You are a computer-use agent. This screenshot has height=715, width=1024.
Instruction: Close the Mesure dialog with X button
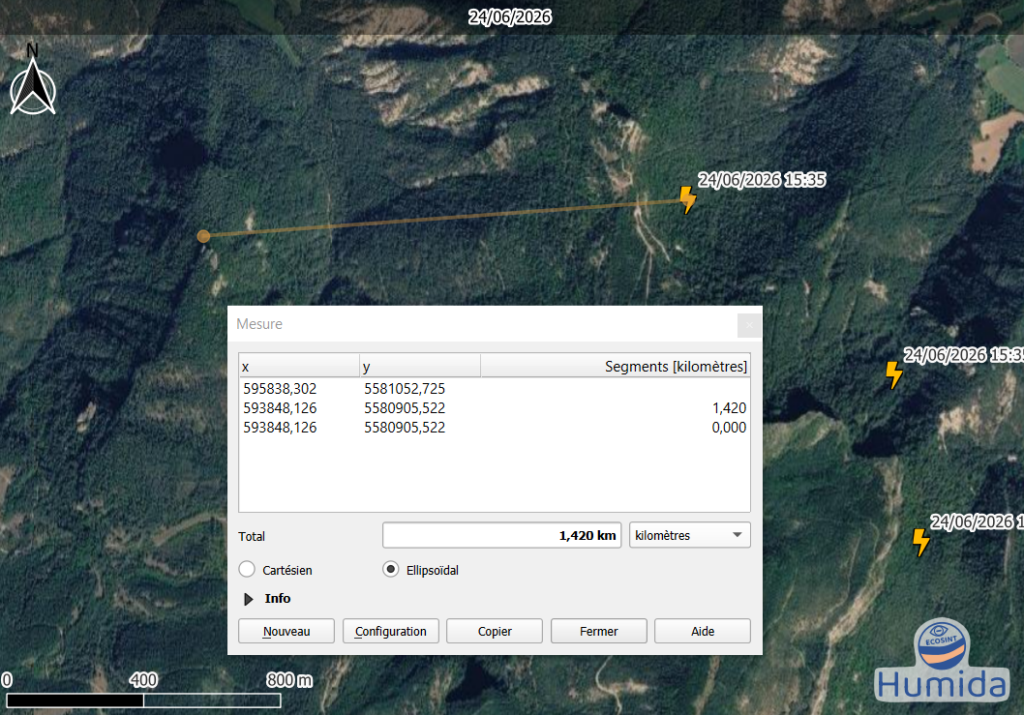(749, 325)
